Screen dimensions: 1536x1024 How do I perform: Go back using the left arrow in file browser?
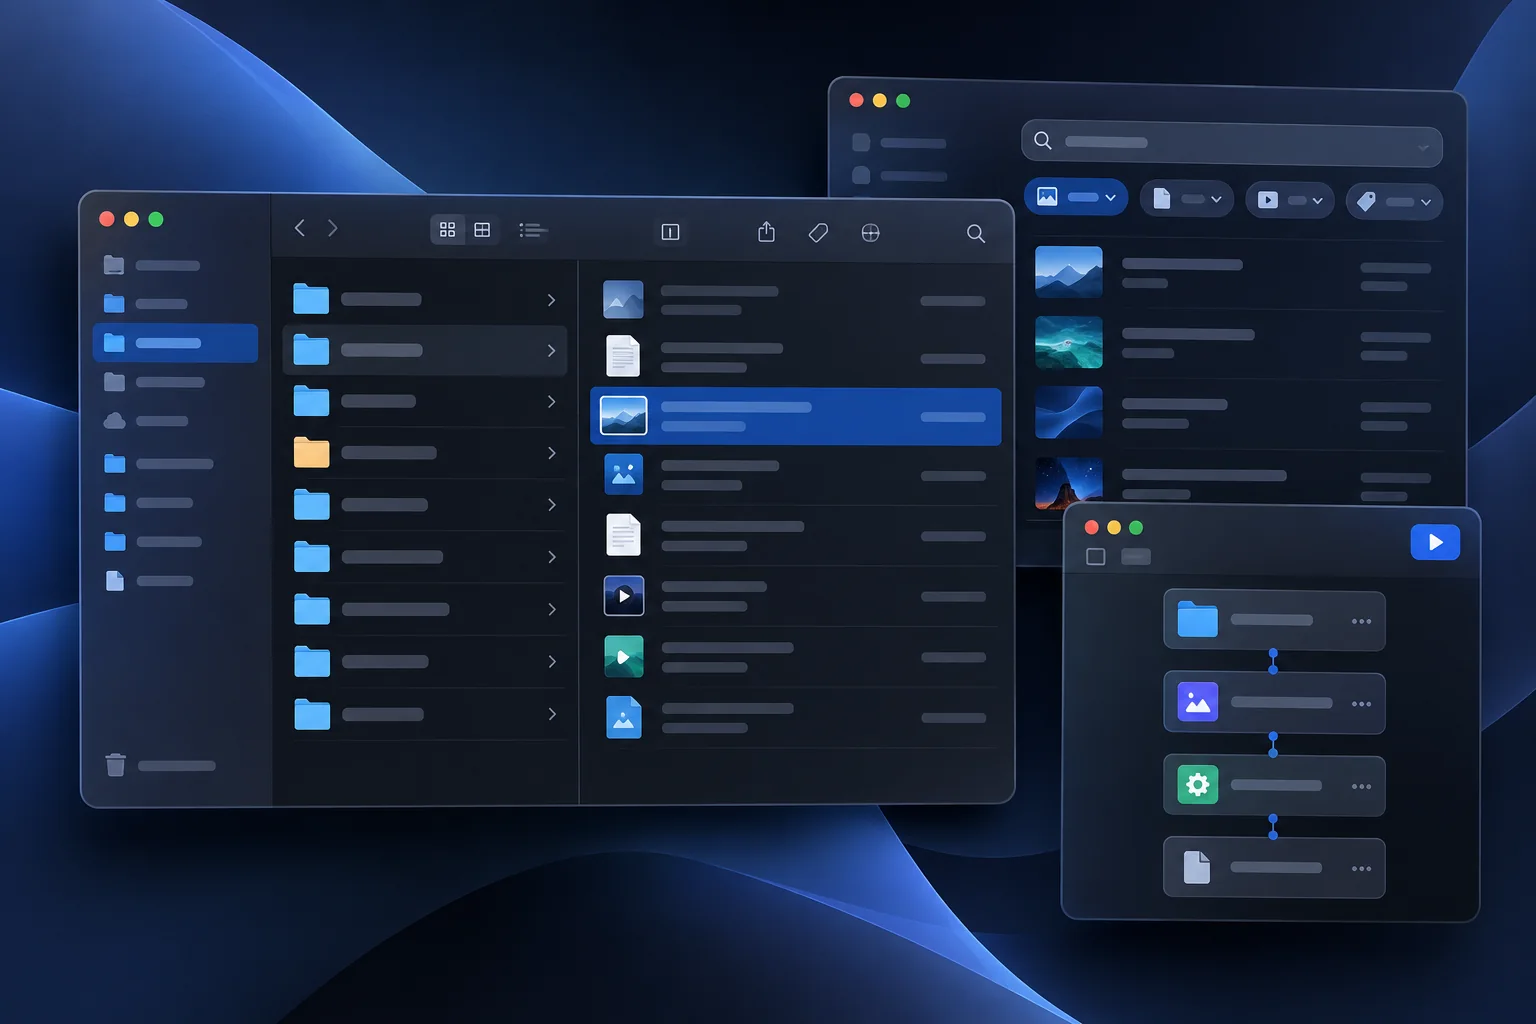point(299,228)
